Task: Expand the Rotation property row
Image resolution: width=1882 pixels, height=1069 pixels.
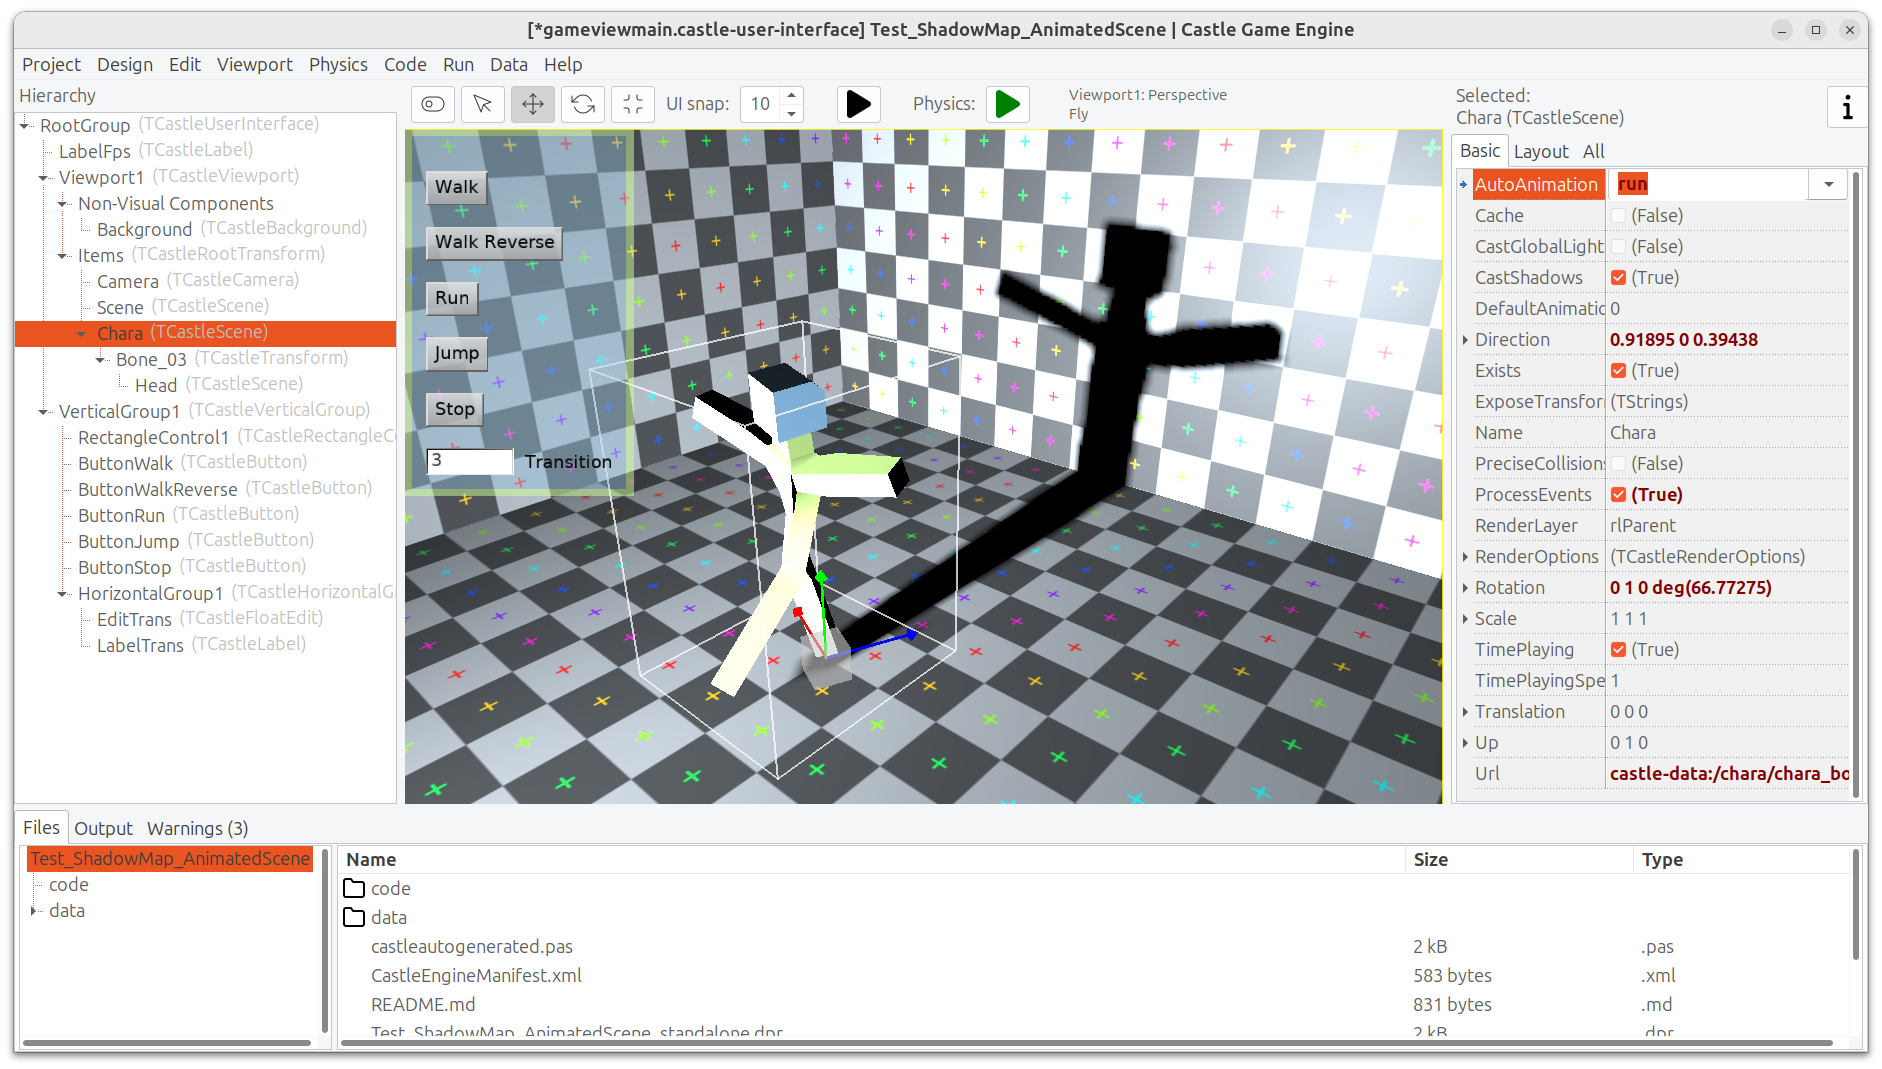Action: coord(1465,588)
